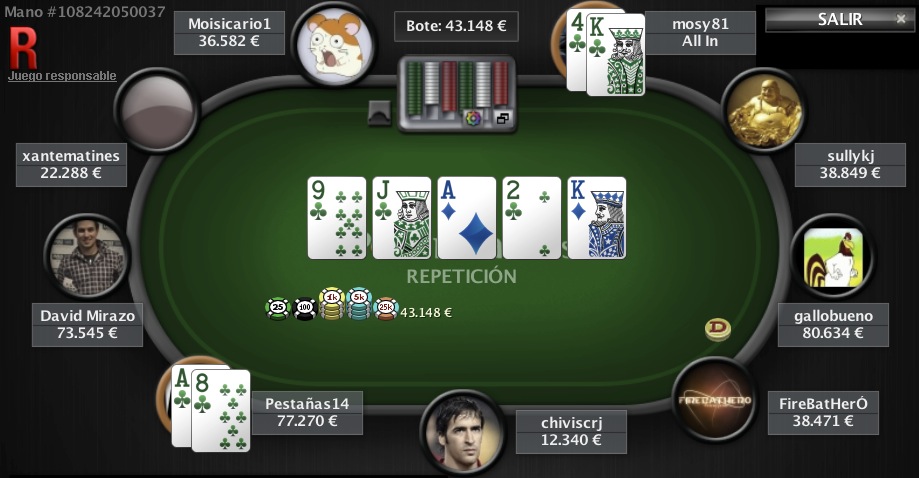Open the Juego responsable link
919x478 pixels.
click(x=62, y=76)
